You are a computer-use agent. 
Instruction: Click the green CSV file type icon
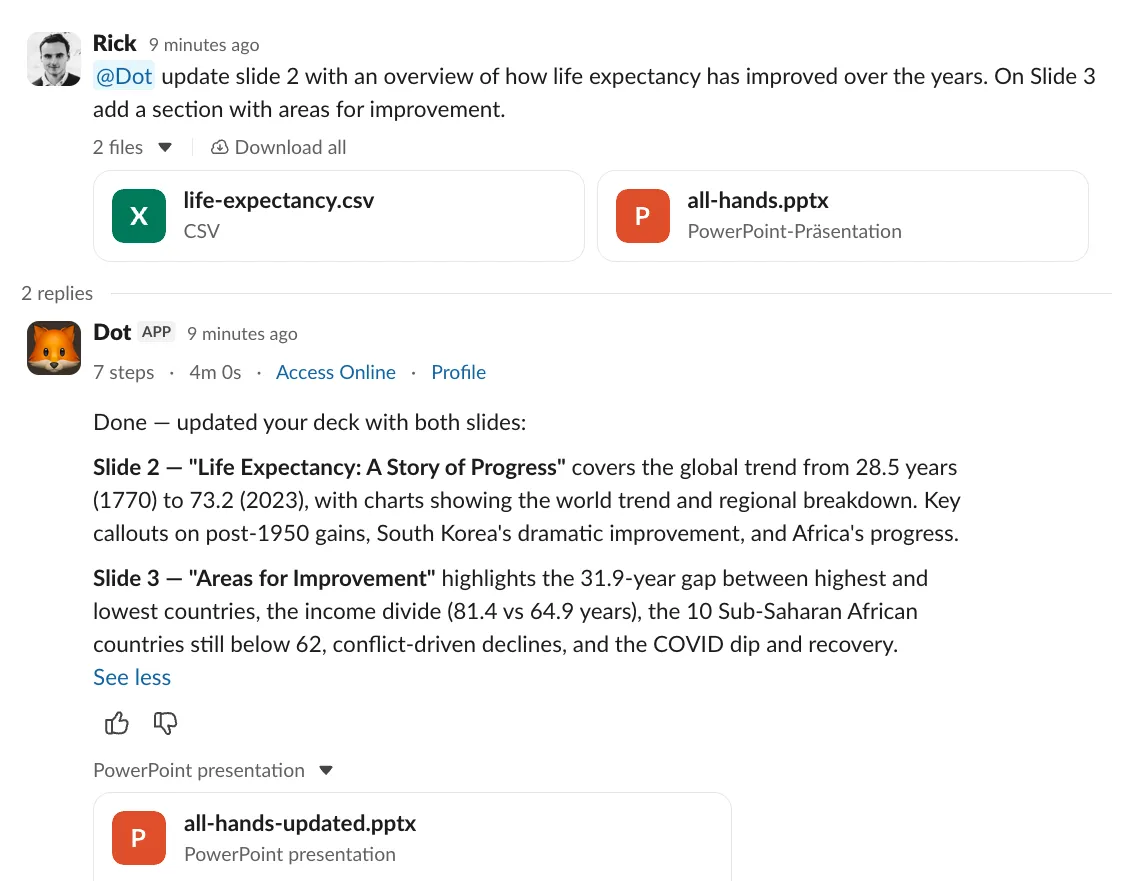138,215
